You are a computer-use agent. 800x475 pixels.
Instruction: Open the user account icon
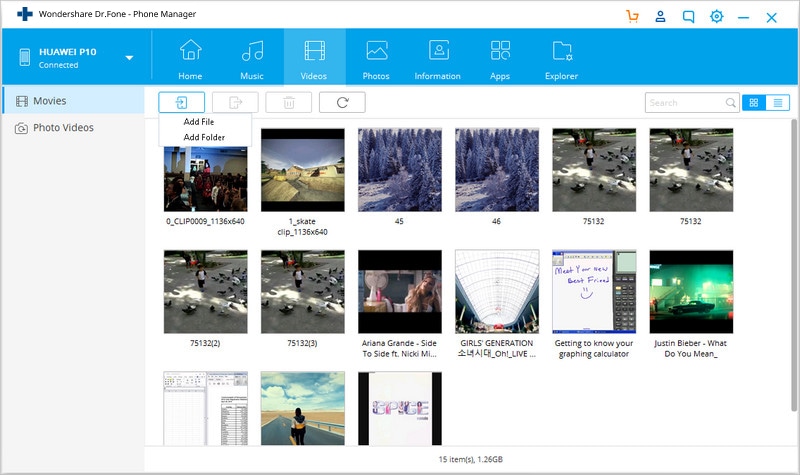coord(660,16)
